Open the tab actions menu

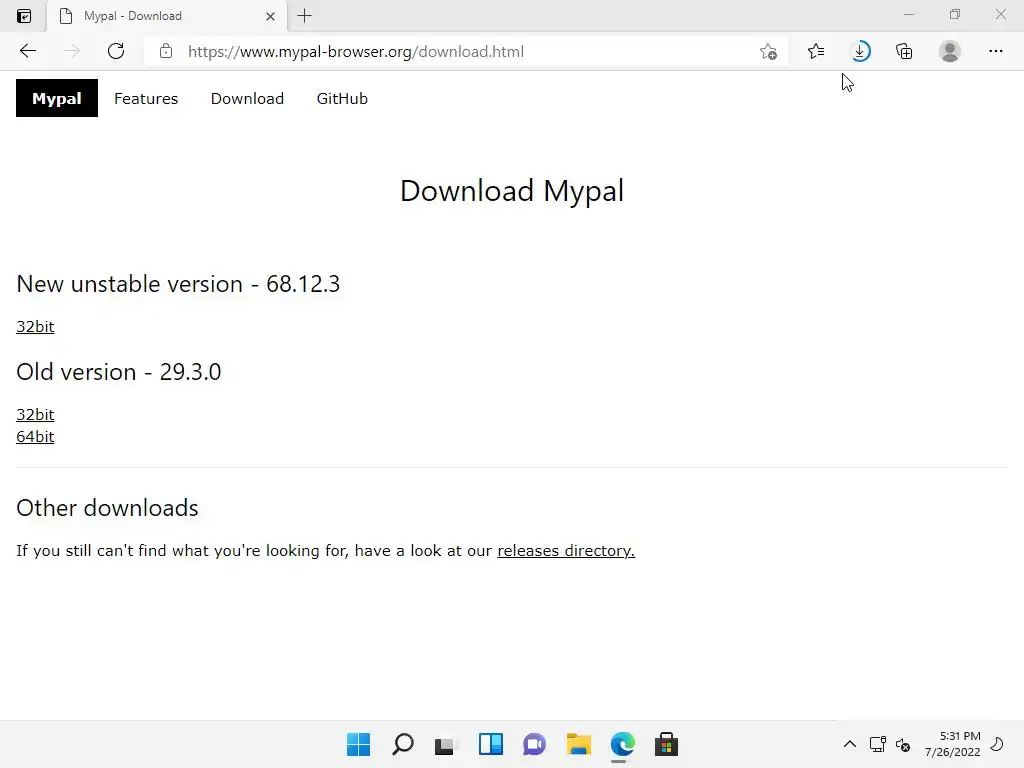point(24,16)
